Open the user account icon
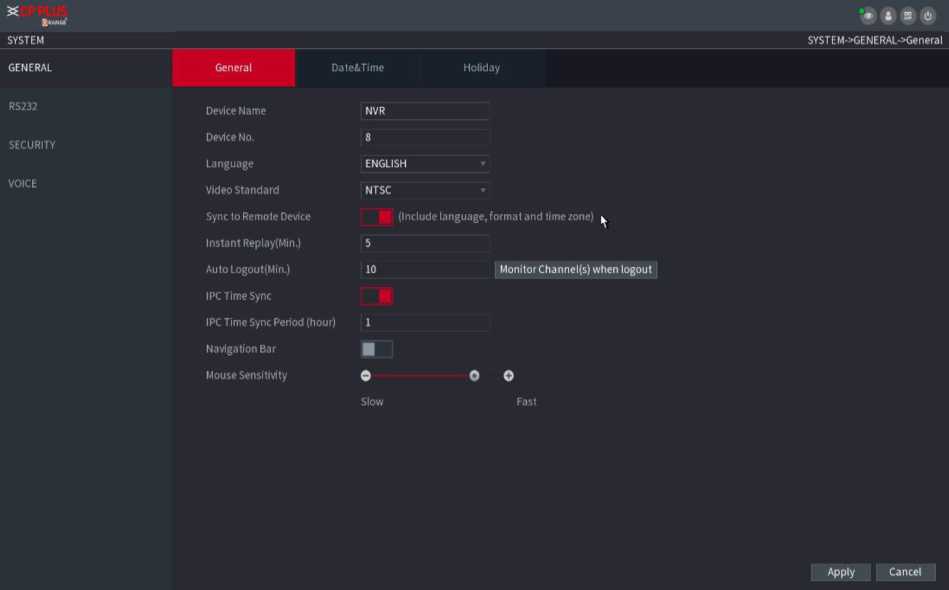Image resolution: width=949 pixels, height=590 pixels. point(888,16)
